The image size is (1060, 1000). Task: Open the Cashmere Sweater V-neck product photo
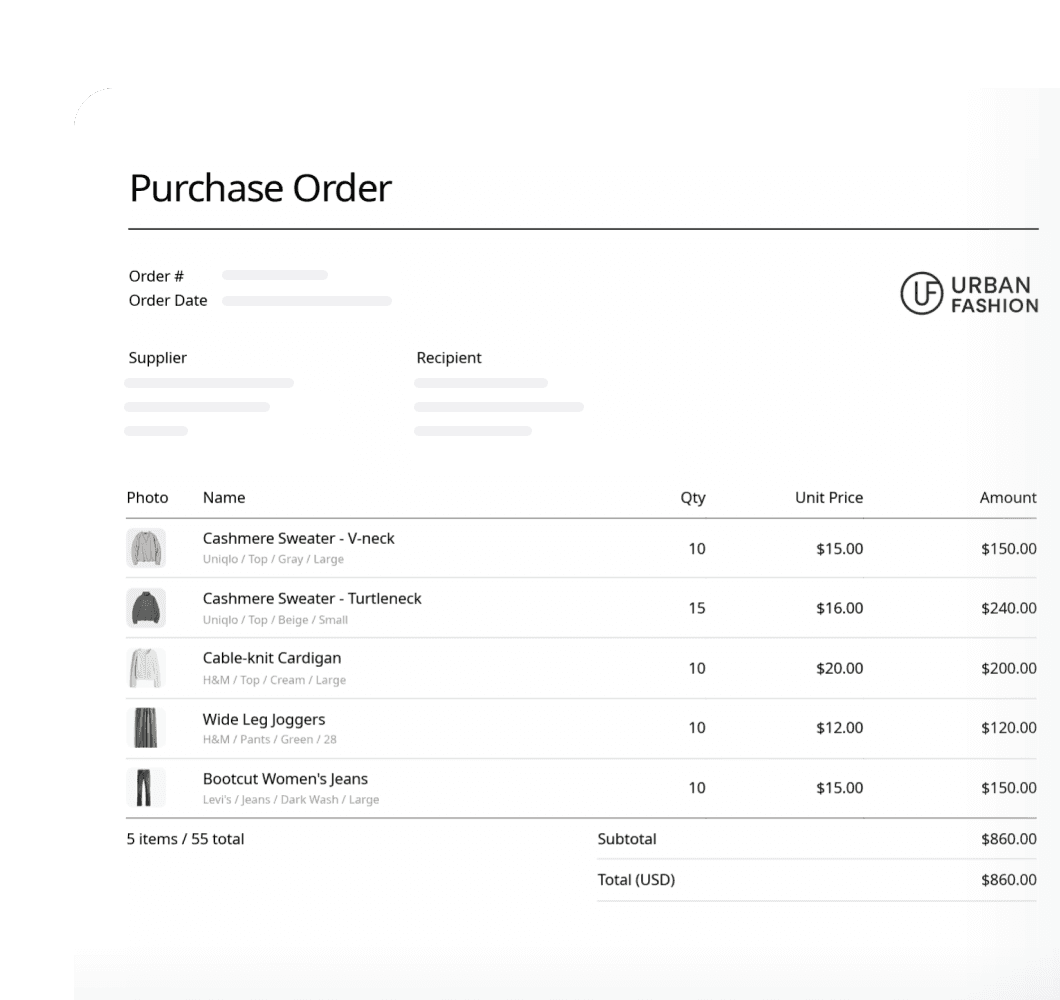pyautogui.click(x=146, y=548)
